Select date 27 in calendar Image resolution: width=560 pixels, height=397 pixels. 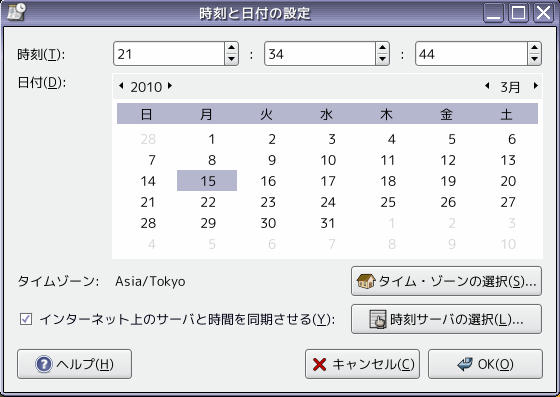coord(508,202)
